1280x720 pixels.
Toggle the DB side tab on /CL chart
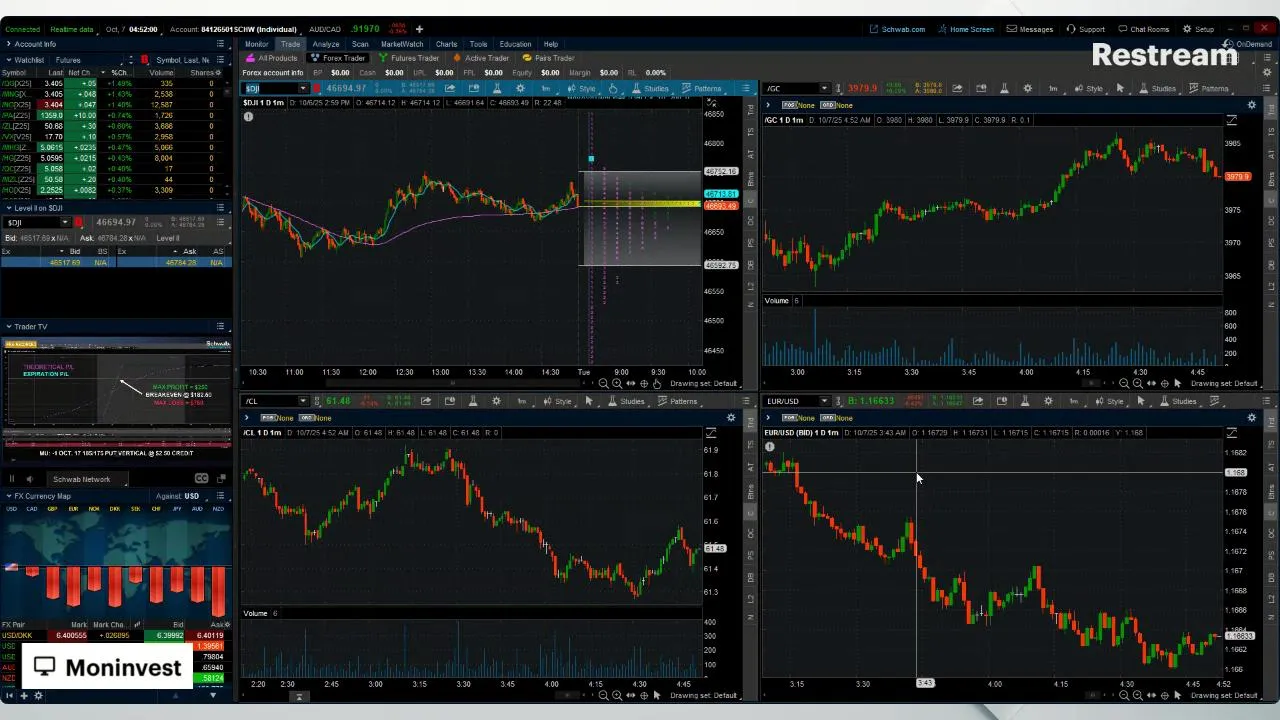point(751,578)
